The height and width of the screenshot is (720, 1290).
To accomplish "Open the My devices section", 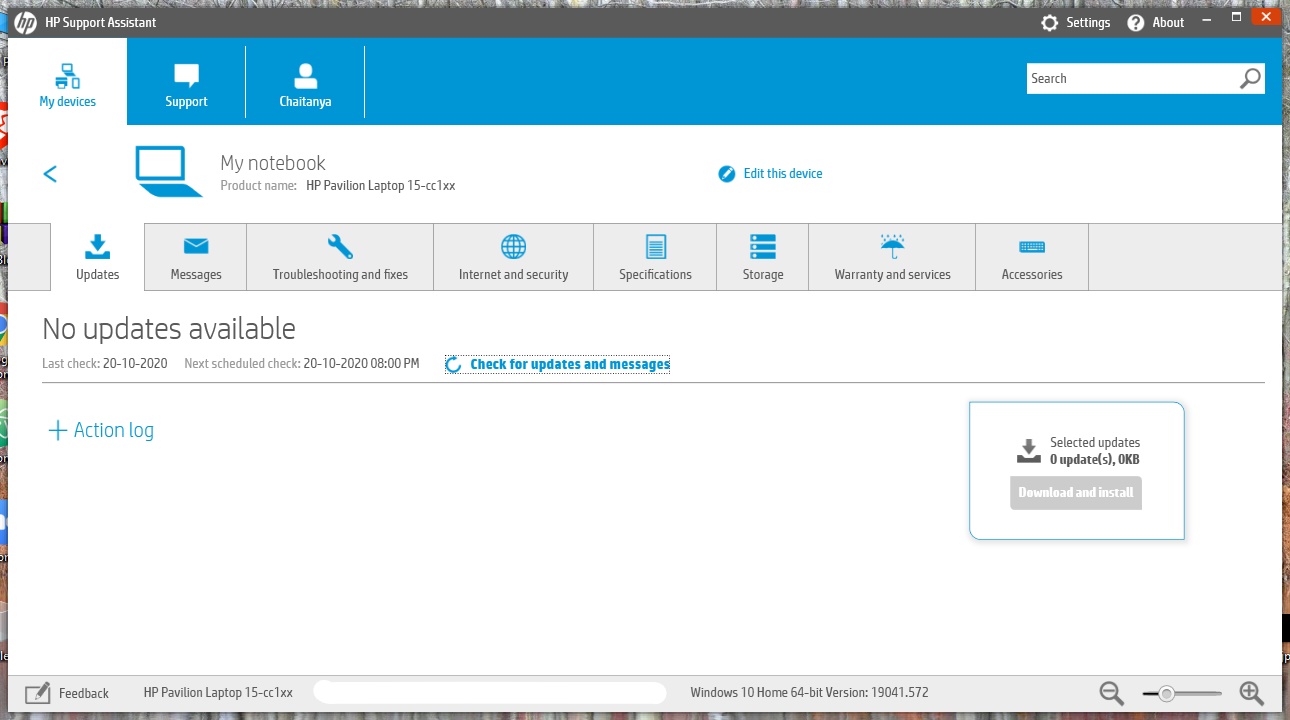I will (68, 82).
